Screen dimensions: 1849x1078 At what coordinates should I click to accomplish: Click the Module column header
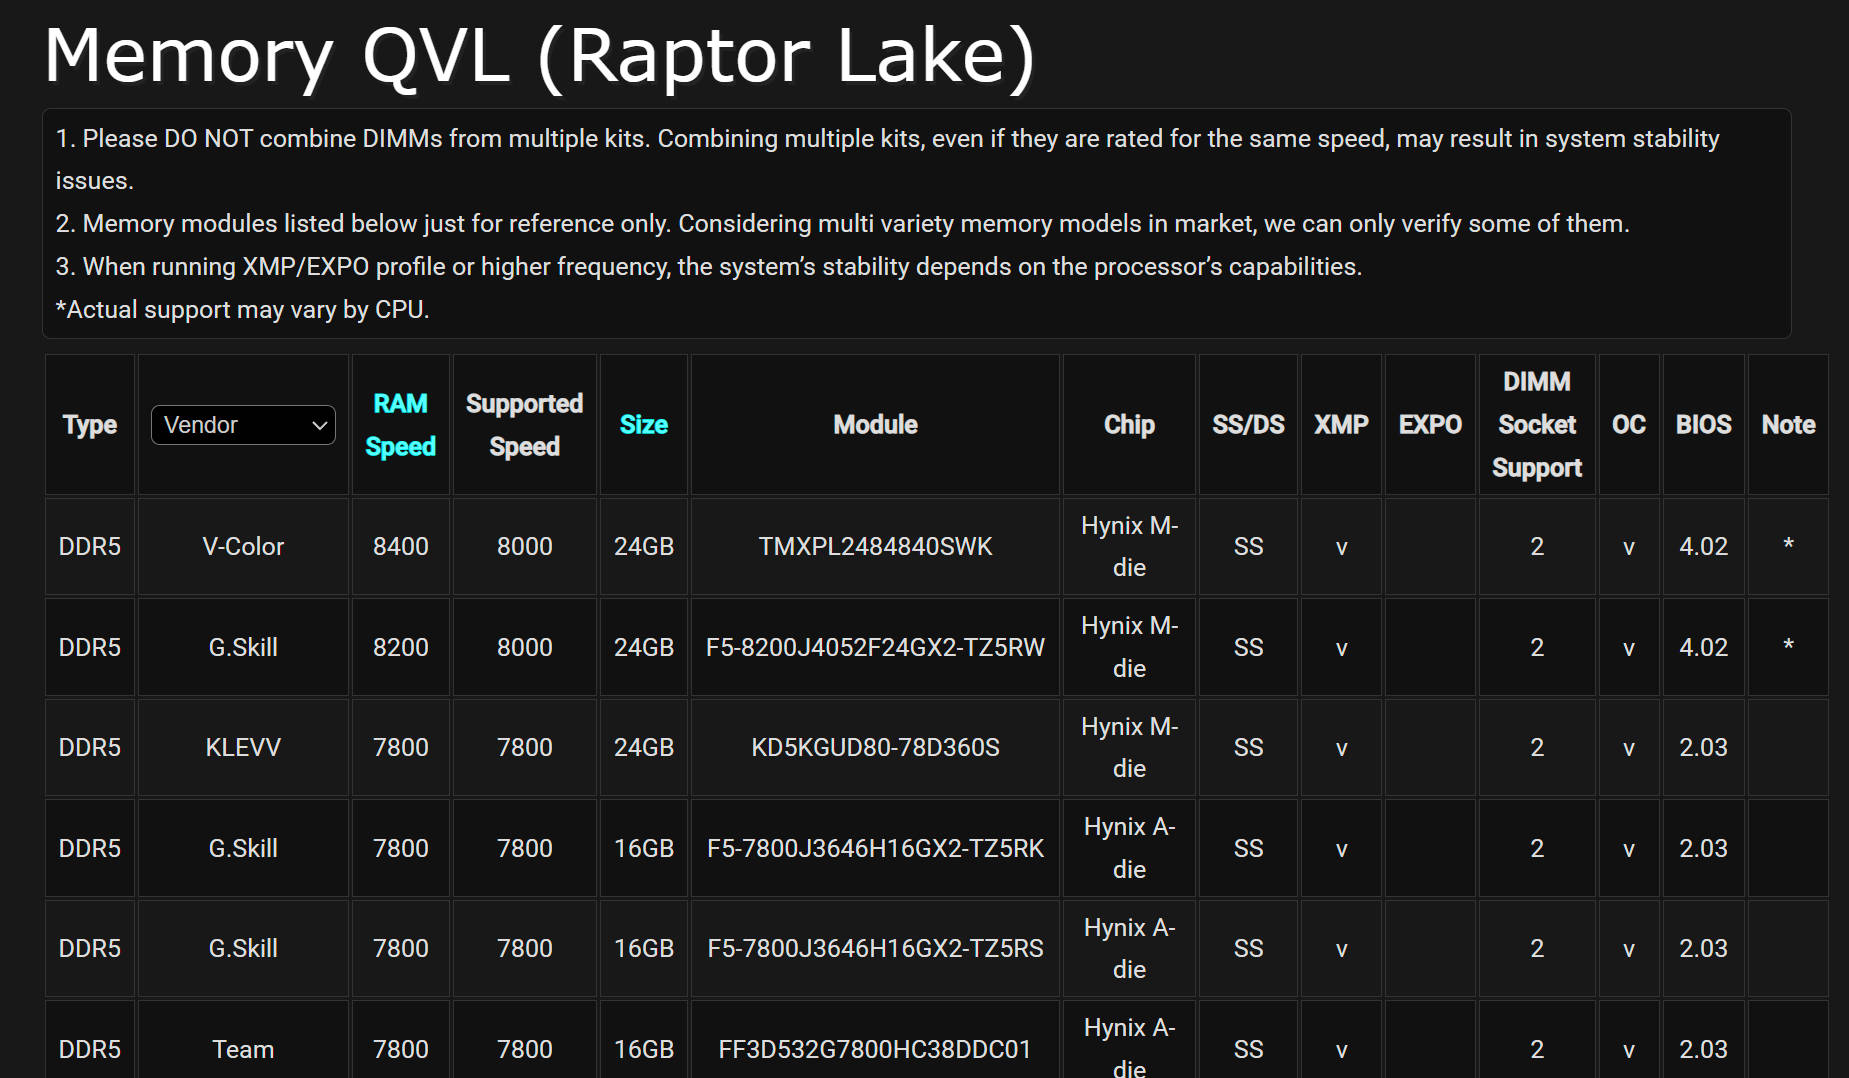click(875, 425)
